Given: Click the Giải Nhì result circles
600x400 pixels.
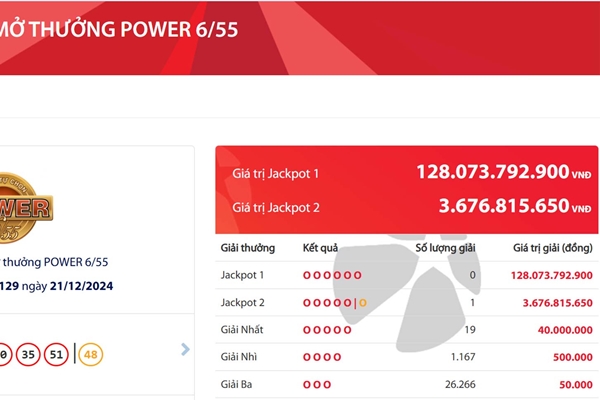Looking at the screenshot, I should coord(322,356).
